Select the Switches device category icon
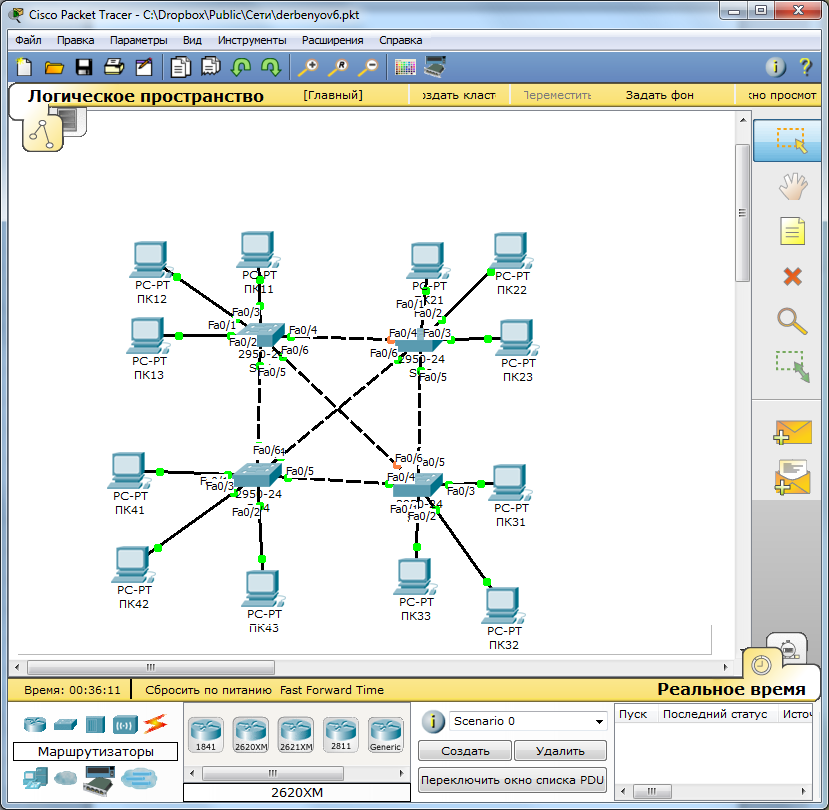The height and width of the screenshot is (810, 829). [65, 724]
